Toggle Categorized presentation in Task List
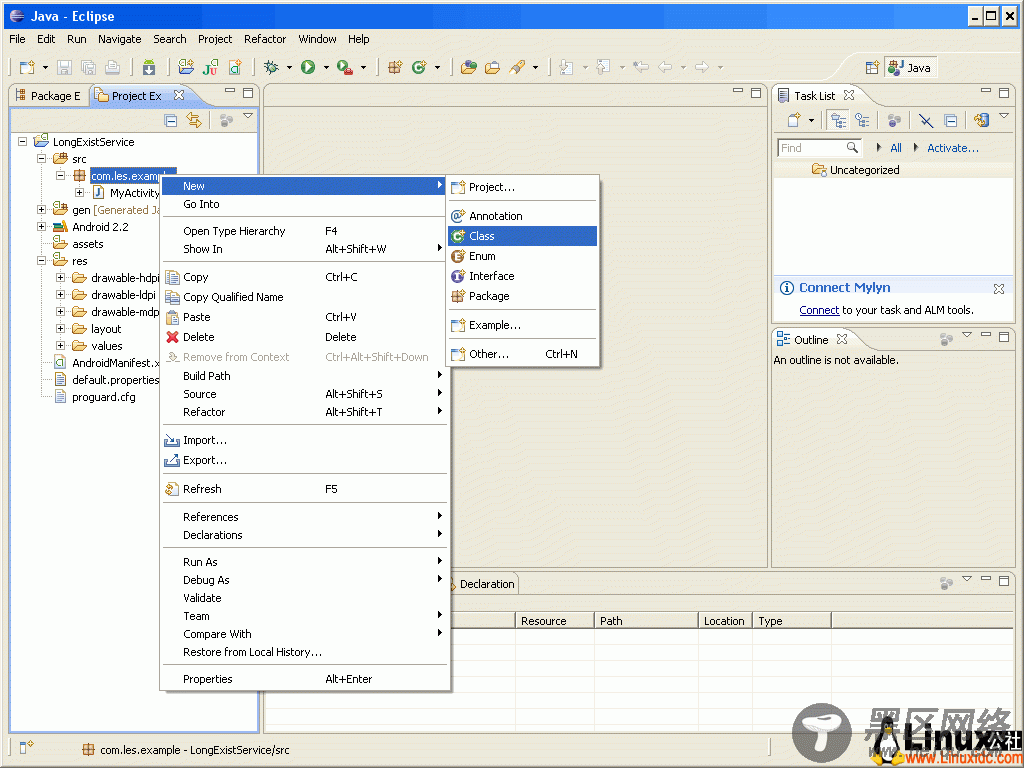This screenshot has width=1024, height=768. coord(838,120)
